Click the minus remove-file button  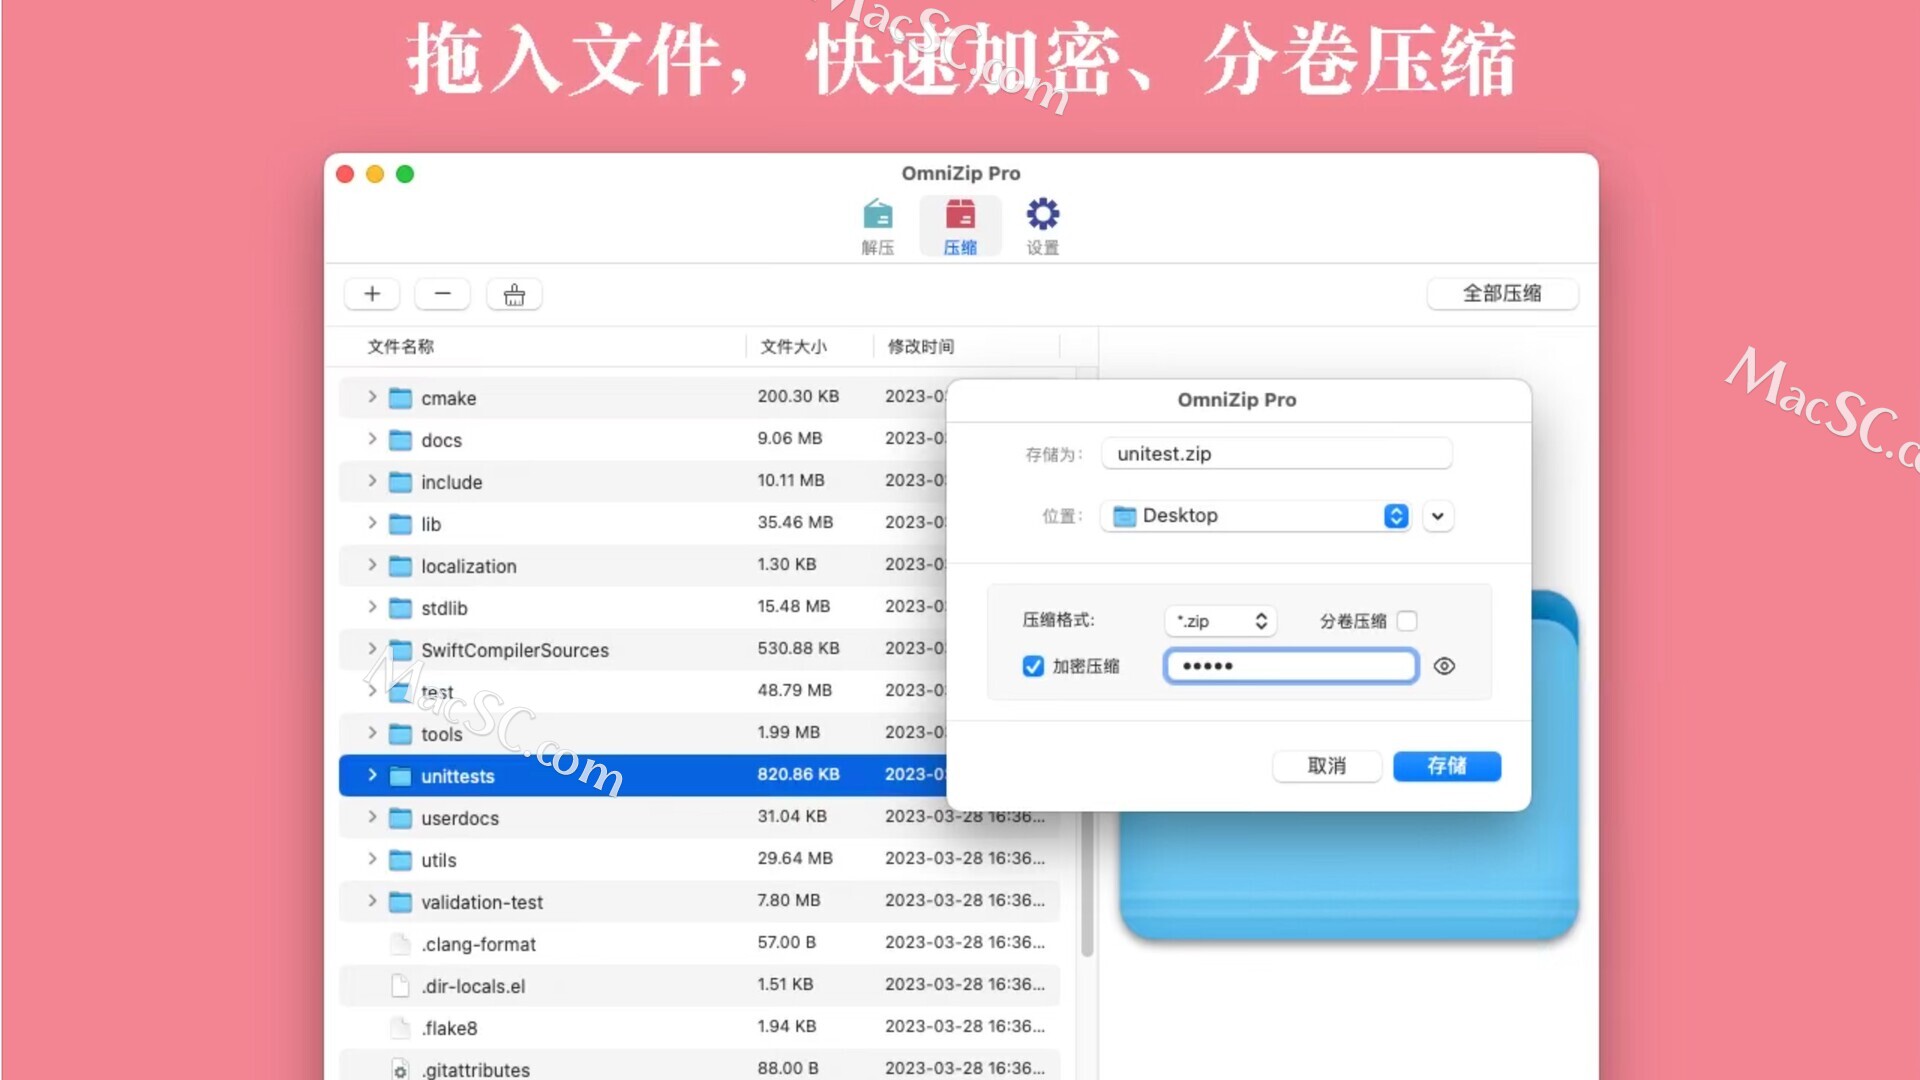(x=443, y=294)
